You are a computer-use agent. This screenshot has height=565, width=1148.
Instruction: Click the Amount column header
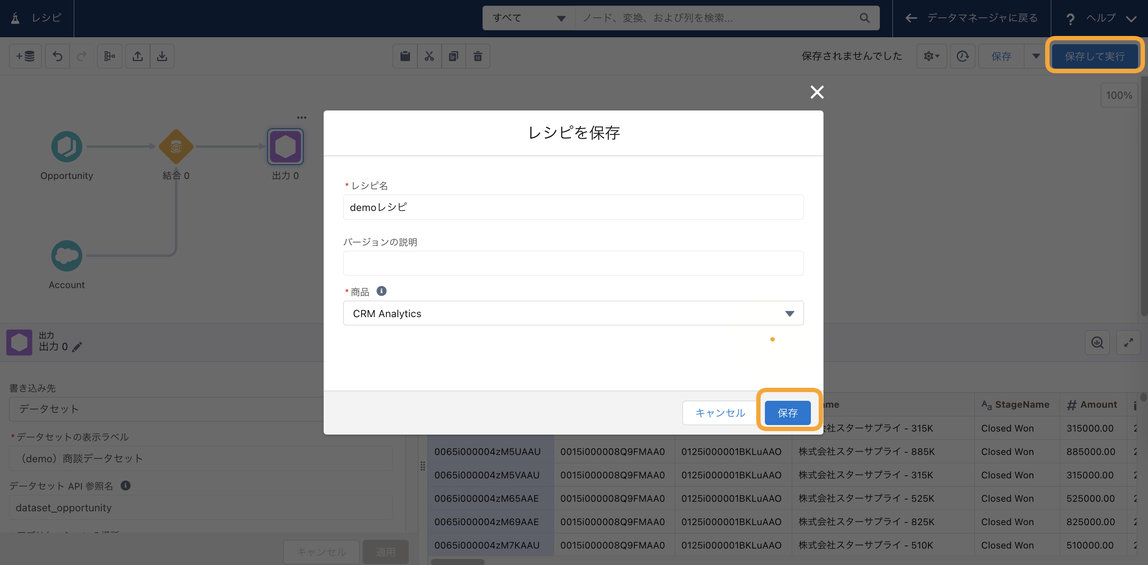[x=1094, y=405]
